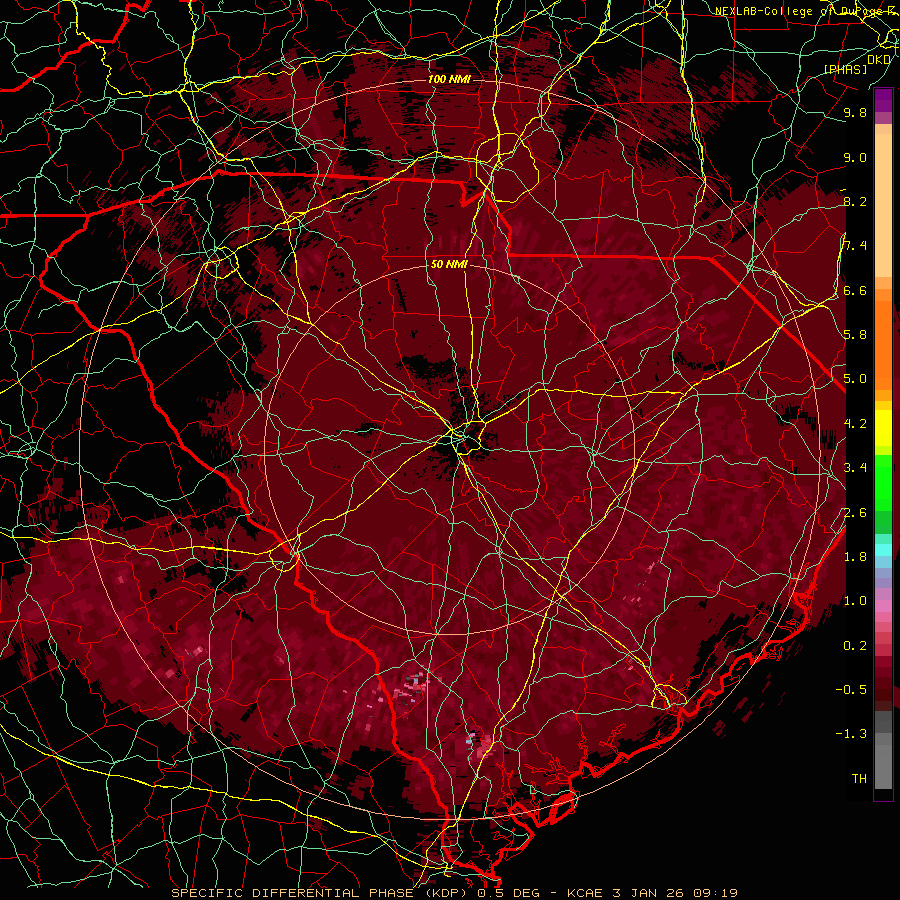Click the "[PHAS]" legend heading

[x=845, y=69]
